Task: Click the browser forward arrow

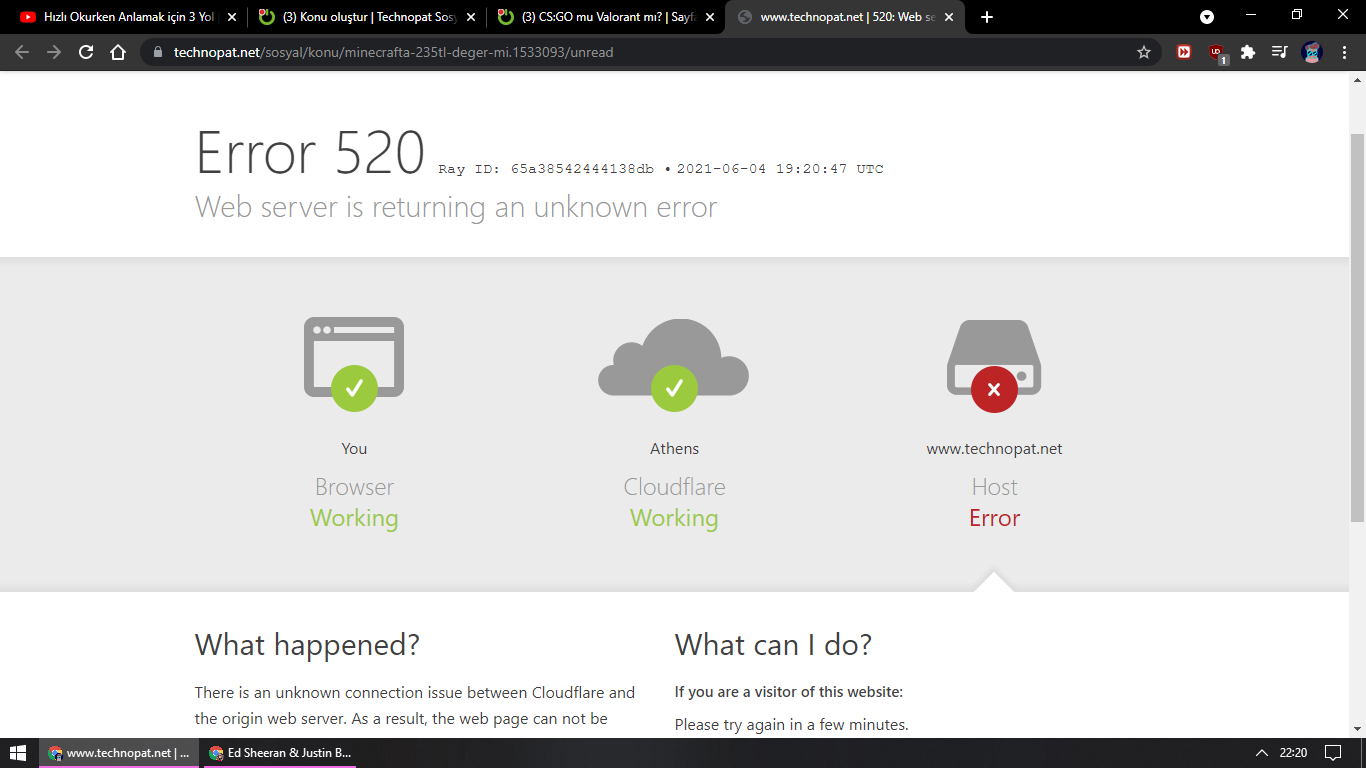Action: 54,52
